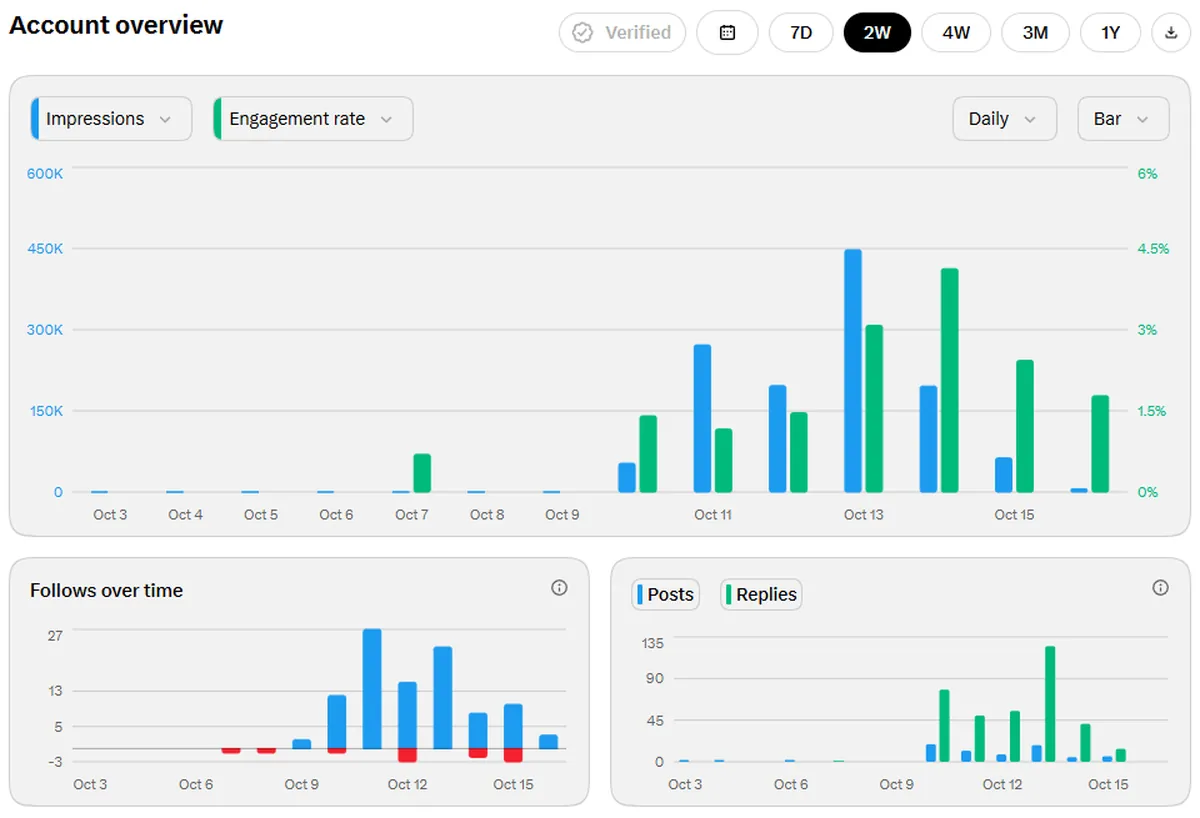Click the Verified badge button

622,32
